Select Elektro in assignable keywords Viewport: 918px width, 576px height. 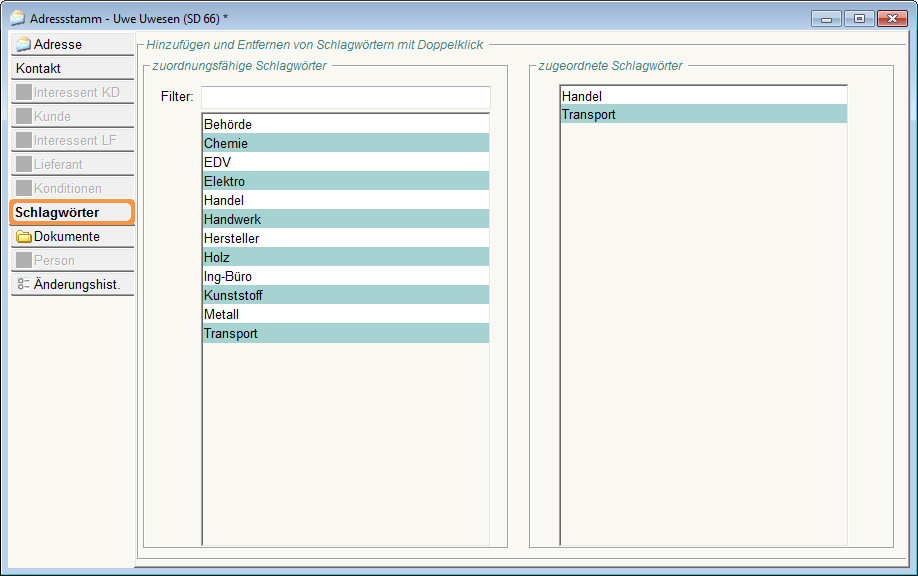coord(345,181)
